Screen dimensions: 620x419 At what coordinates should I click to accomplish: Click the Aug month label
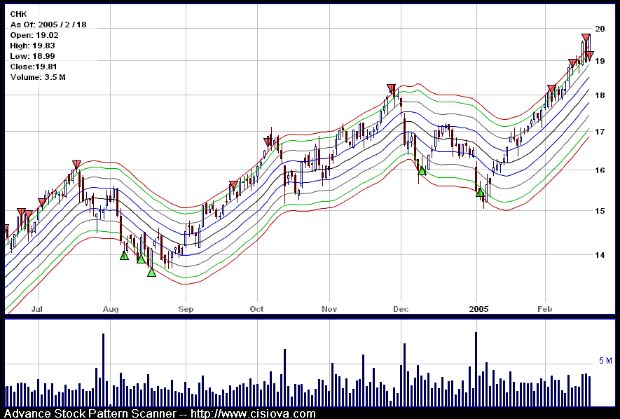pos(111,309)
